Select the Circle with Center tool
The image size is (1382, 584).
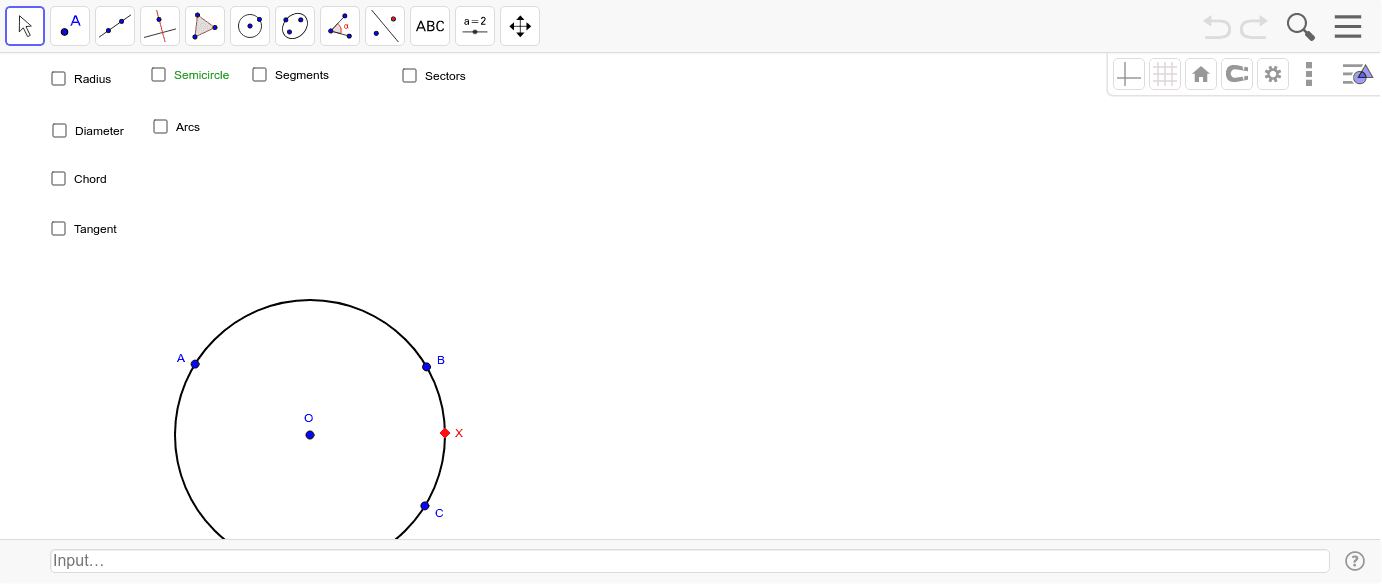[249, 26]
